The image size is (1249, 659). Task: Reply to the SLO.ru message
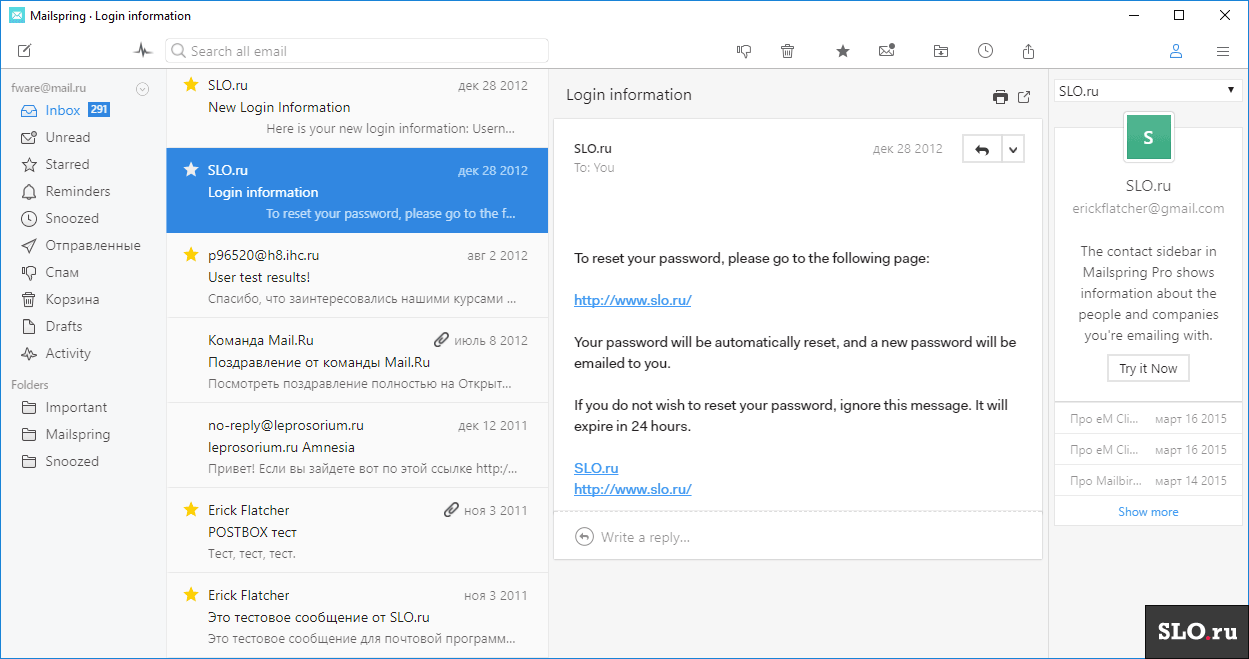point(982,149)
